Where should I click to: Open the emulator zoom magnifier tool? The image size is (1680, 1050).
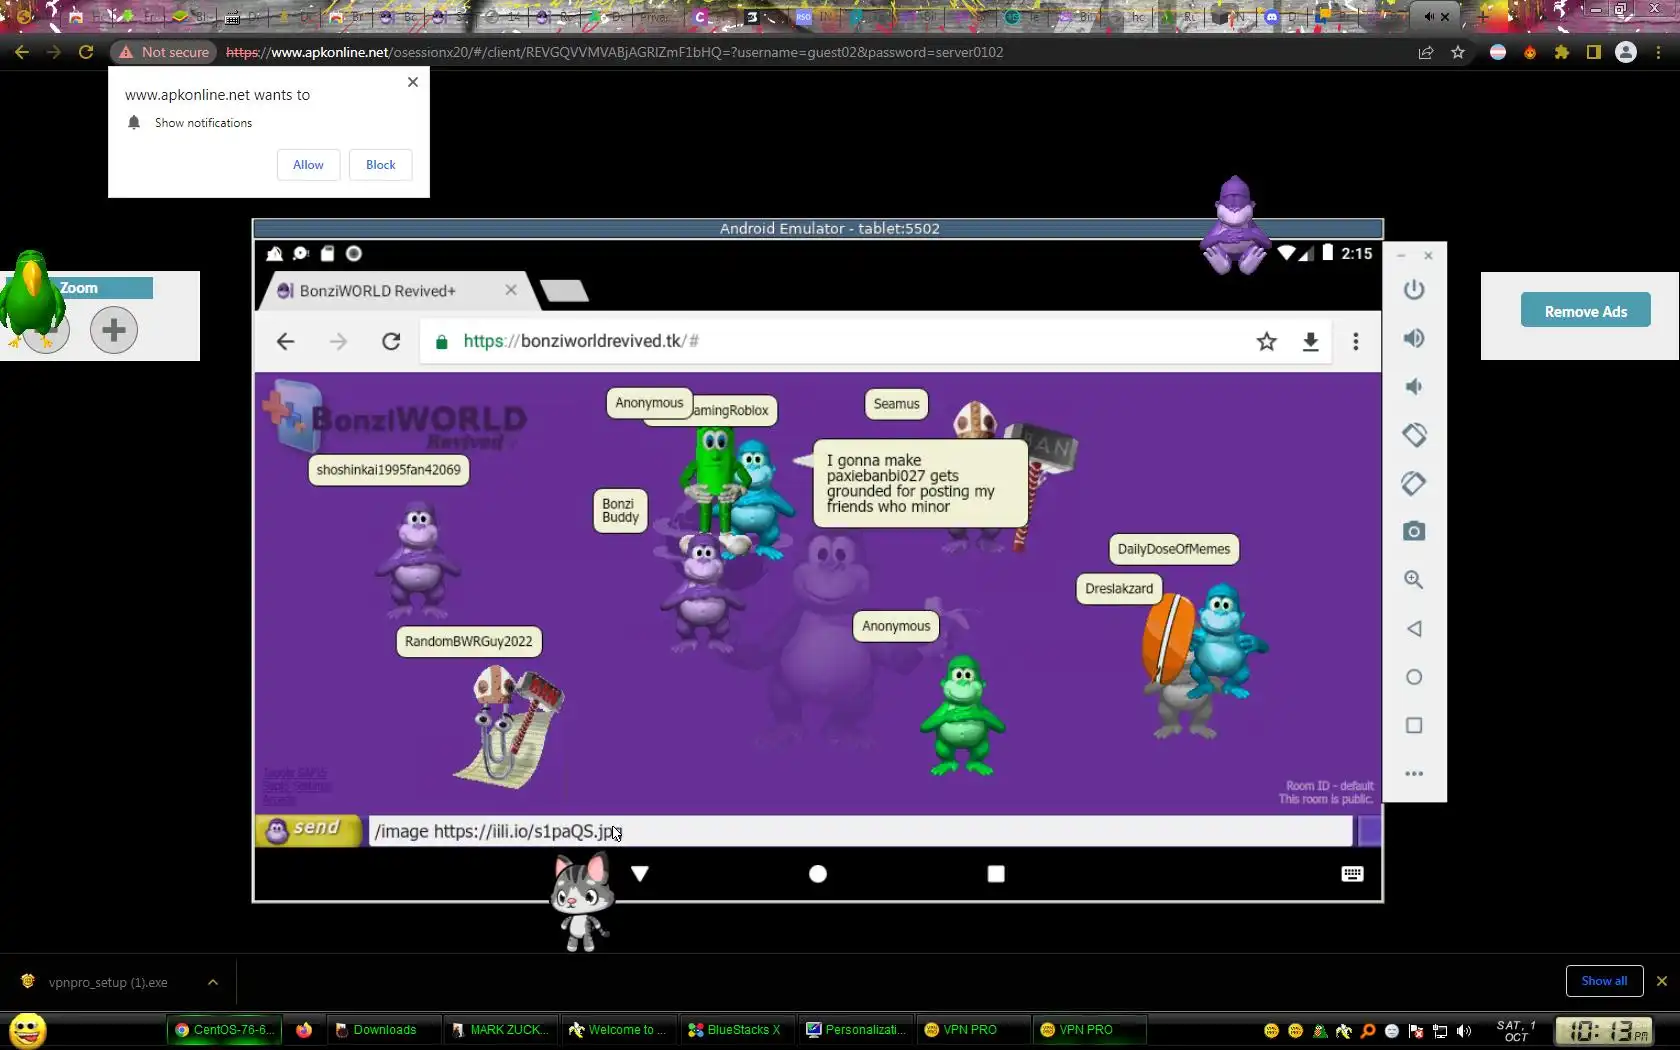click(1413, 580)
